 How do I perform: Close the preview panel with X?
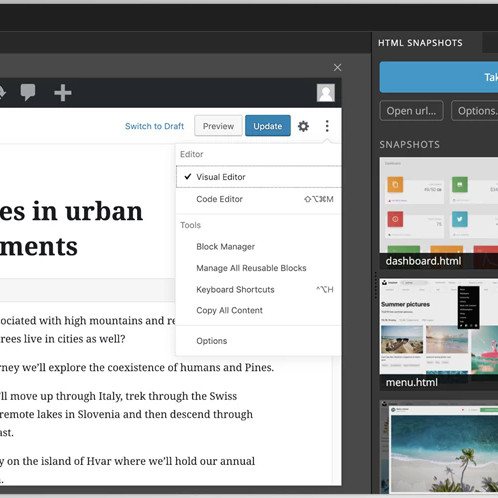pos(337,68)
